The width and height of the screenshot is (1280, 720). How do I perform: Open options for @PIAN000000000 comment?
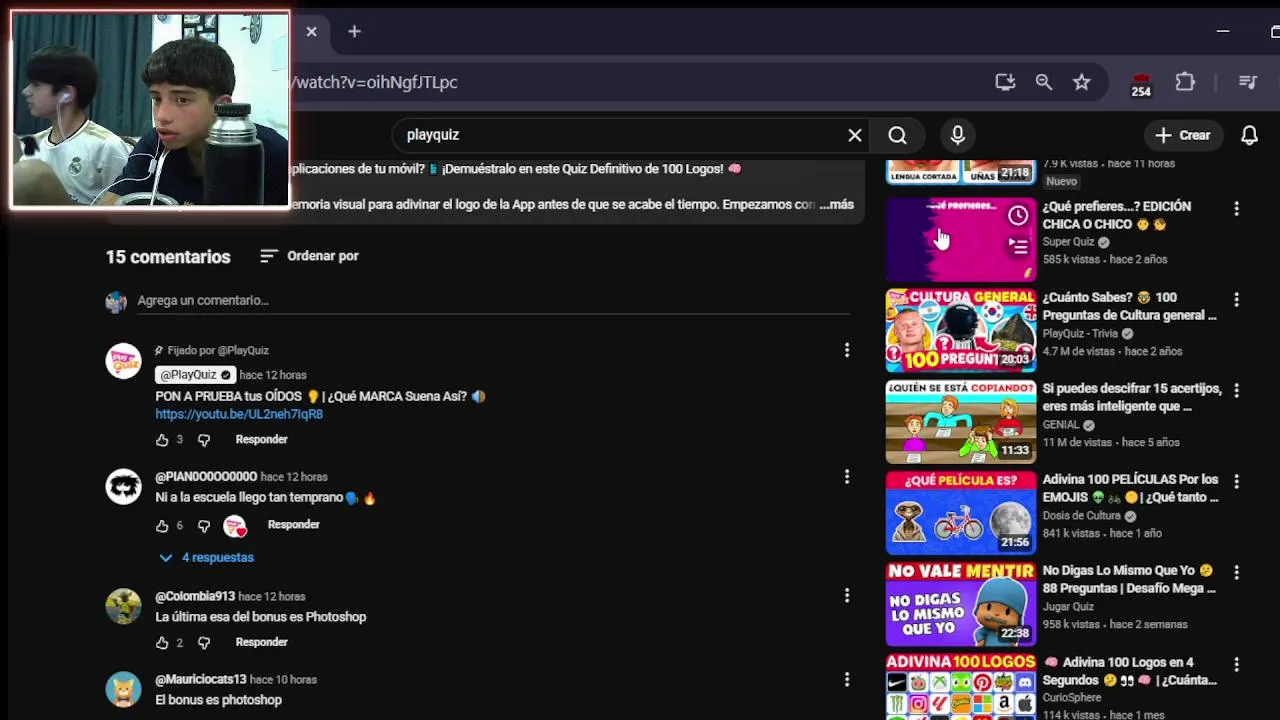(x=847, y=477)
